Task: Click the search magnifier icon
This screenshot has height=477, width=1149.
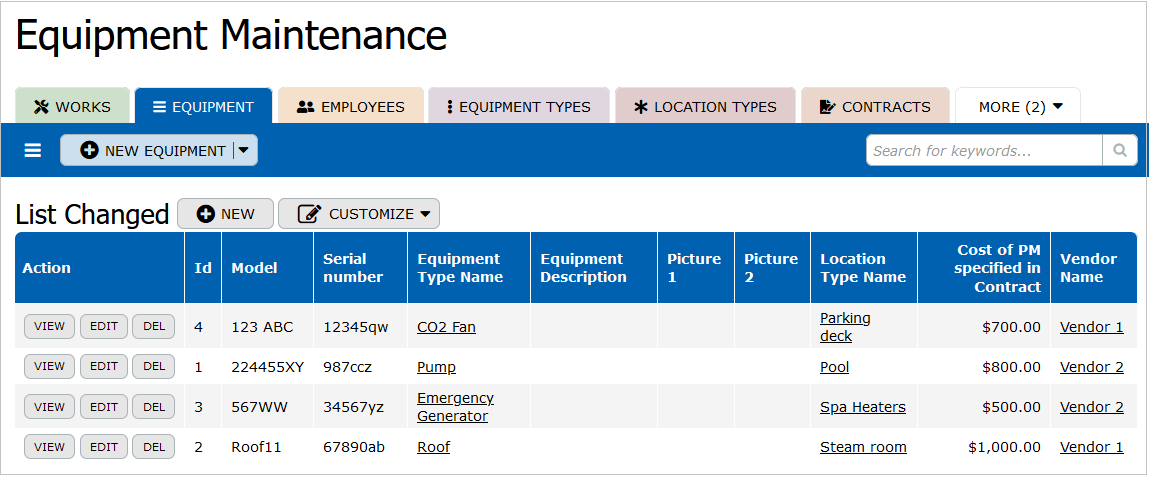Action: 1119,151
